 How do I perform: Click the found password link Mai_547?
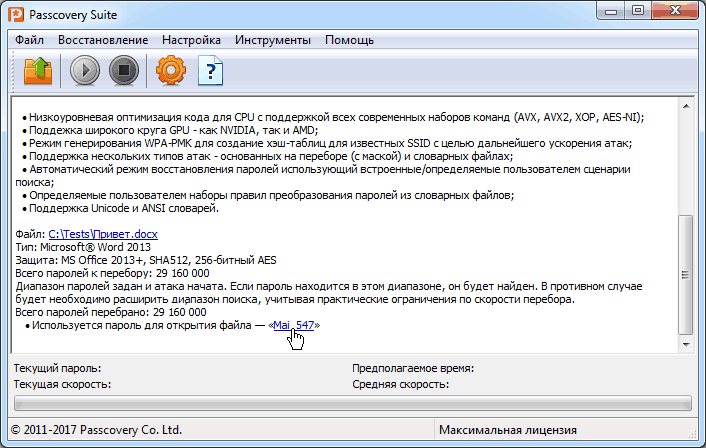click(x=294, y=325)
